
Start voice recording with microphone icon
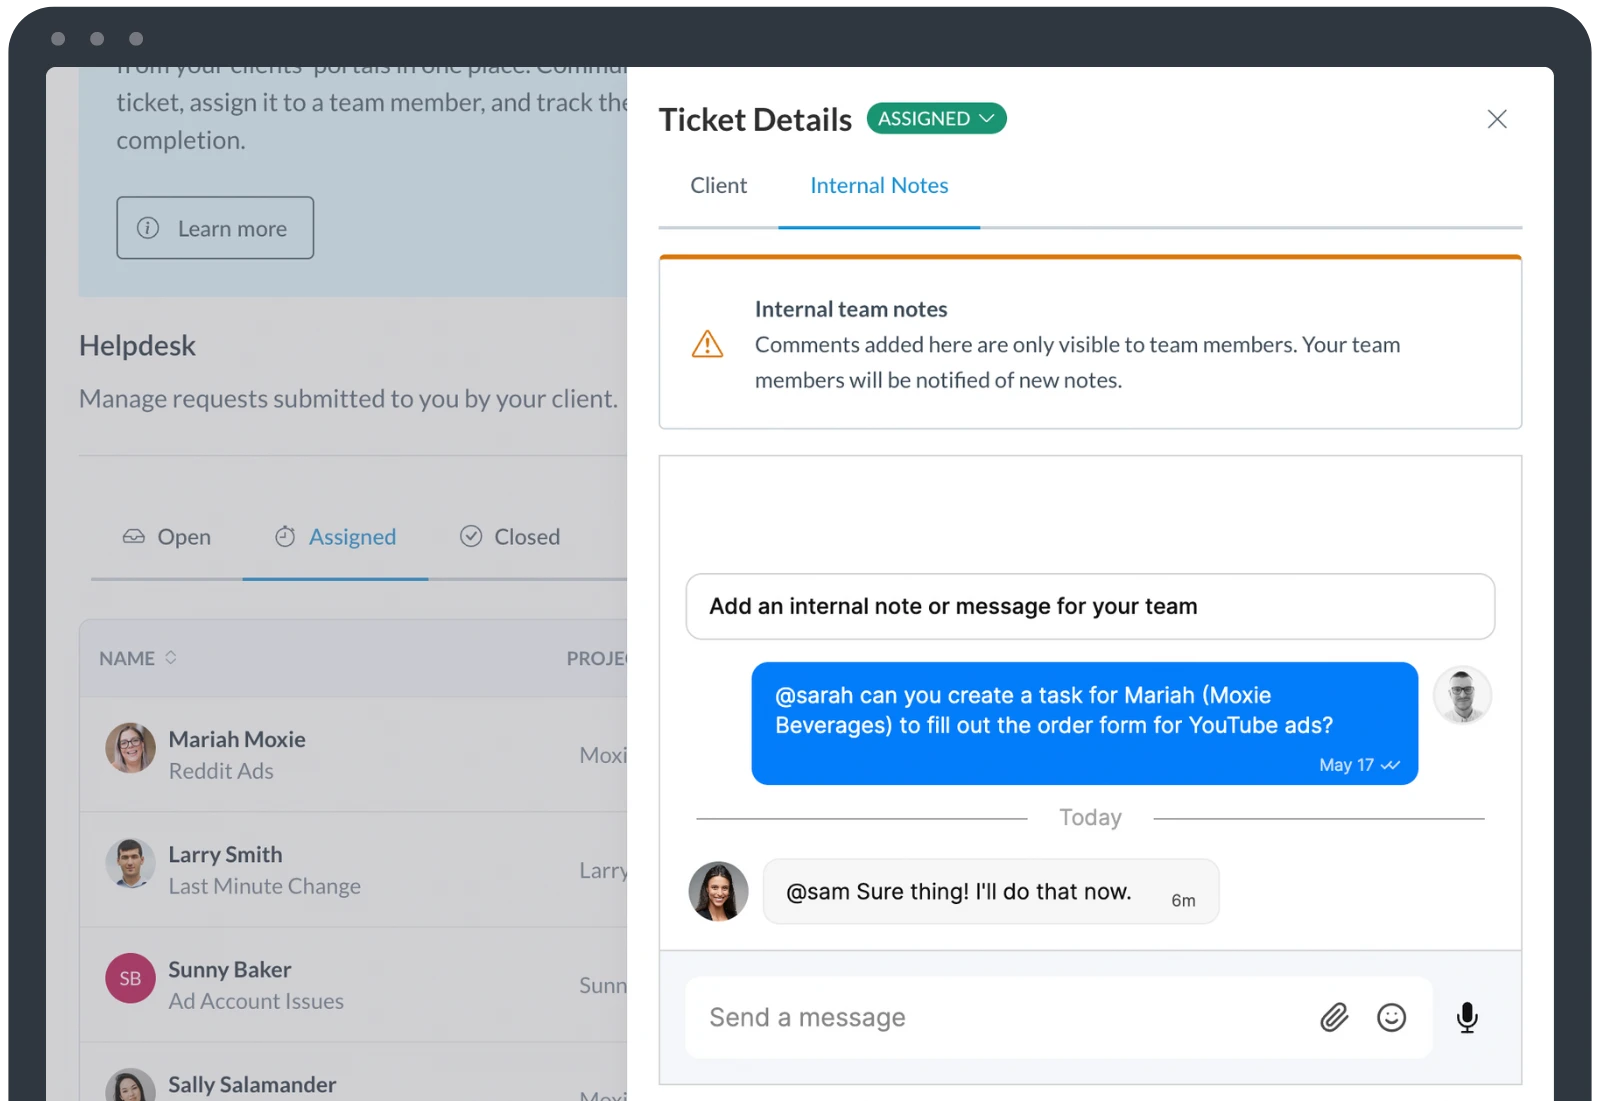tap(1467, 1018)
